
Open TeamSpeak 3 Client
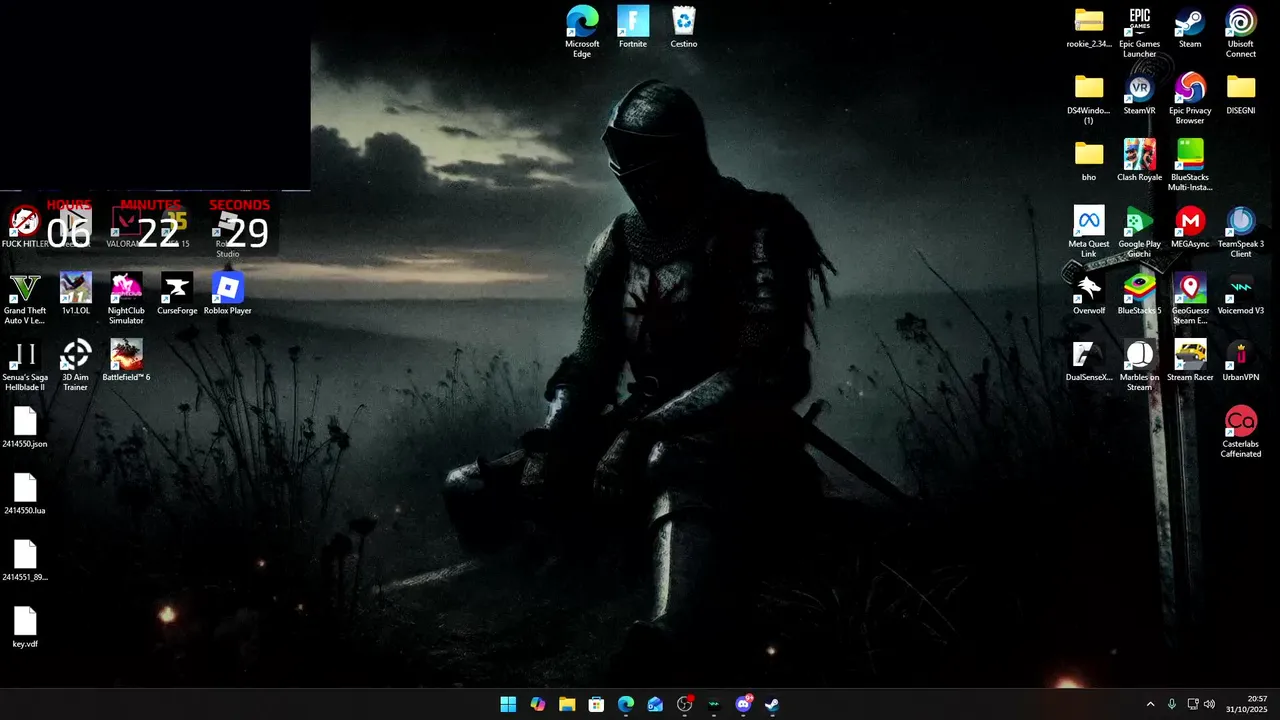pos(1241,232)
